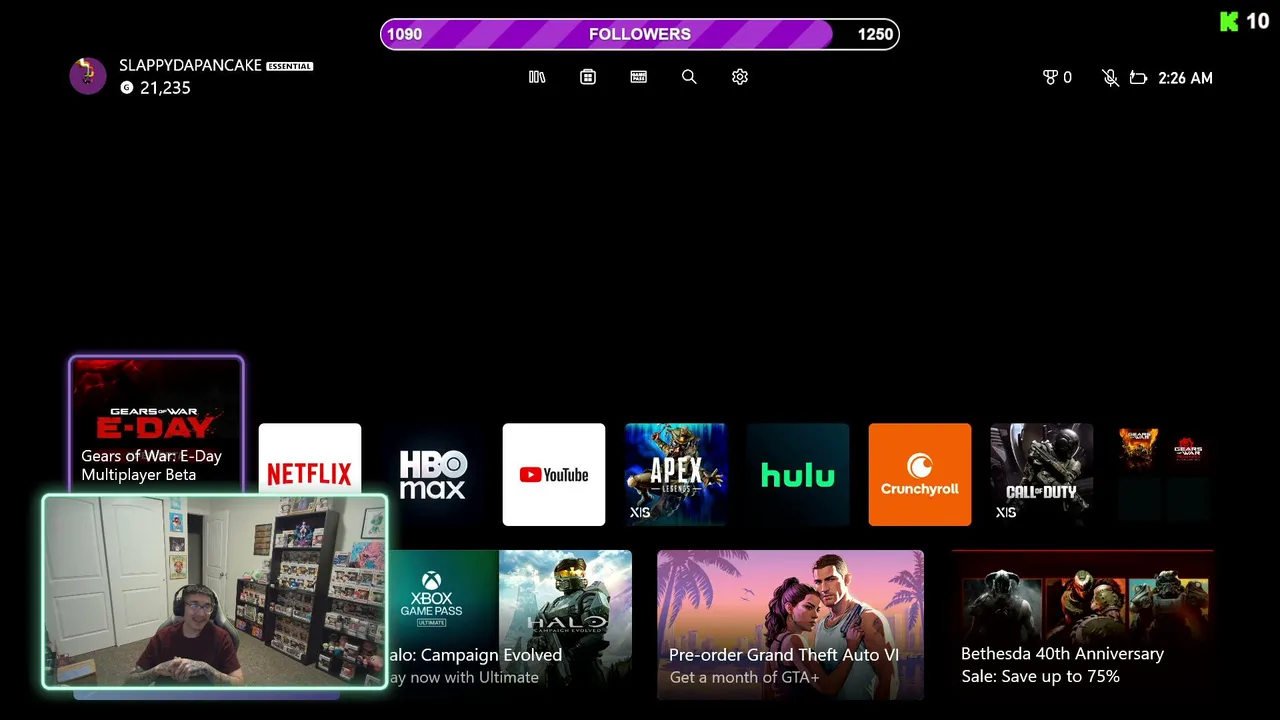Viewport: 1280px width, 720px height.
Task: Open the My games & apps library icon
Action: pyautogui.click(x=537, y=77)
